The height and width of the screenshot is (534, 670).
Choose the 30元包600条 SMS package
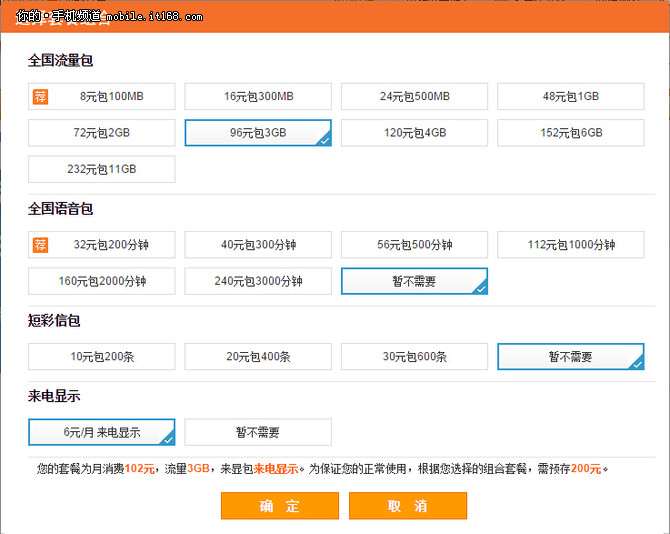(x=414, y=357)
